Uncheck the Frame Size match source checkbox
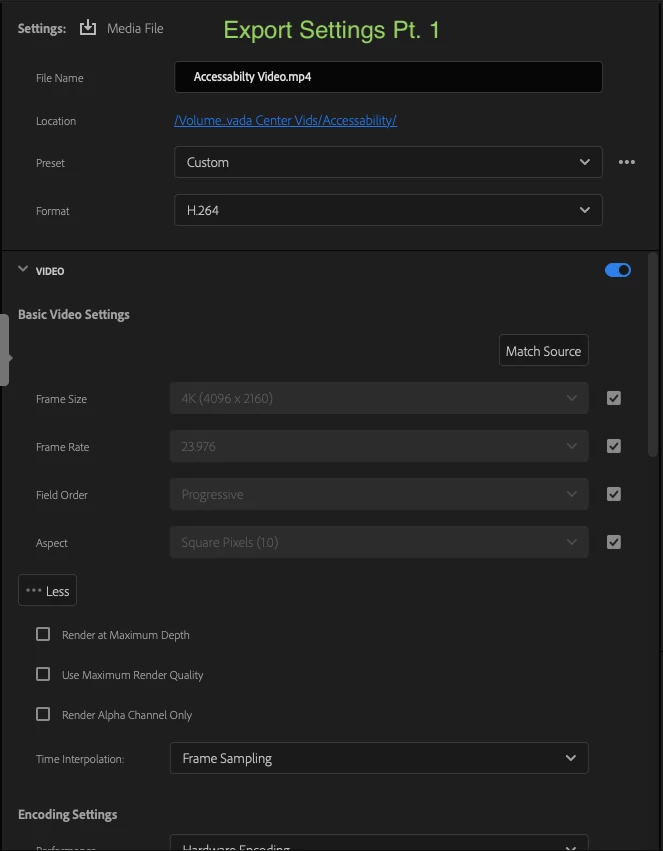 614,398
